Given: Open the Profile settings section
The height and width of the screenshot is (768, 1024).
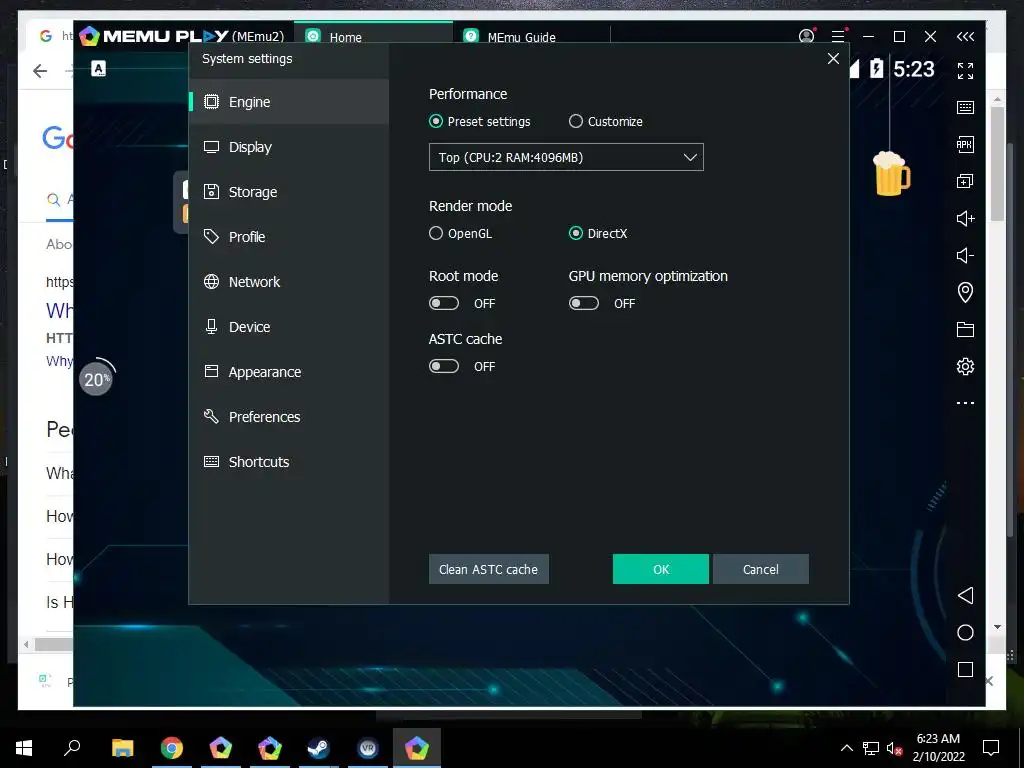Looking at the screenshot, I should point(289,237).
